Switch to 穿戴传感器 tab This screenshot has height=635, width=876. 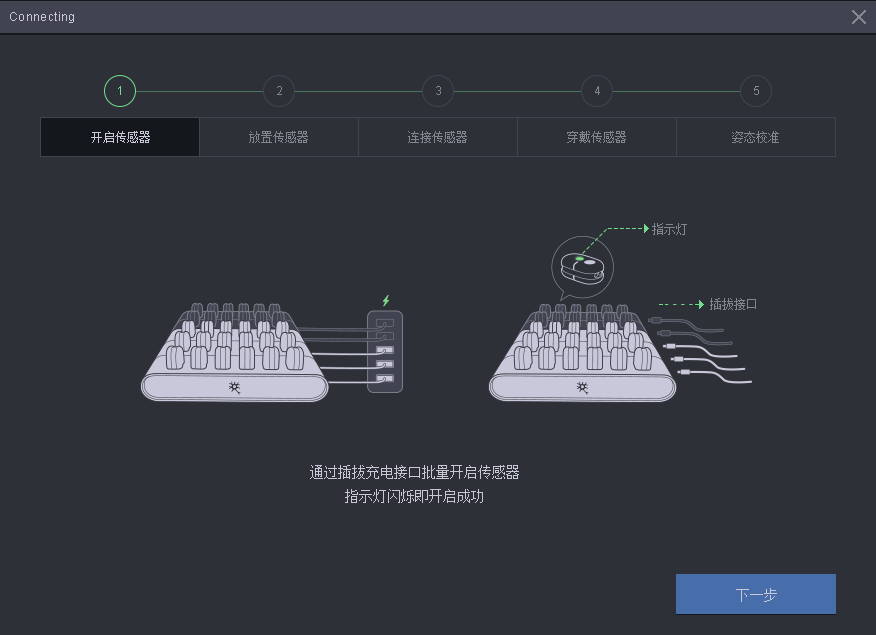click(x=597, y=137)
